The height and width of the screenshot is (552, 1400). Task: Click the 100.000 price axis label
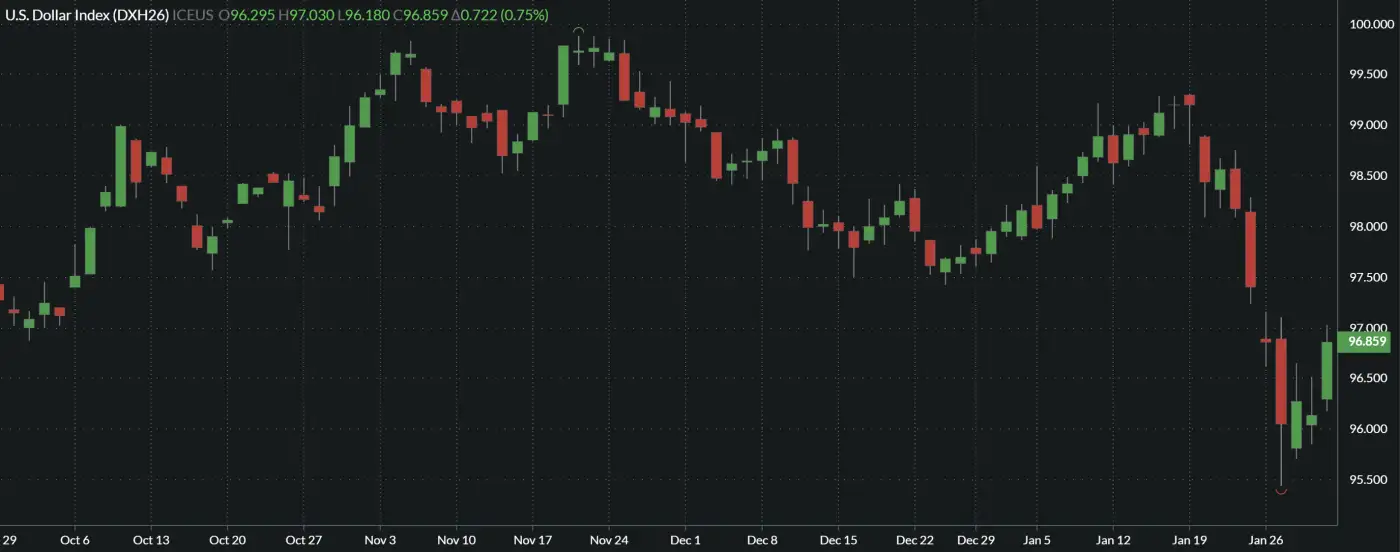point(1367,24)
